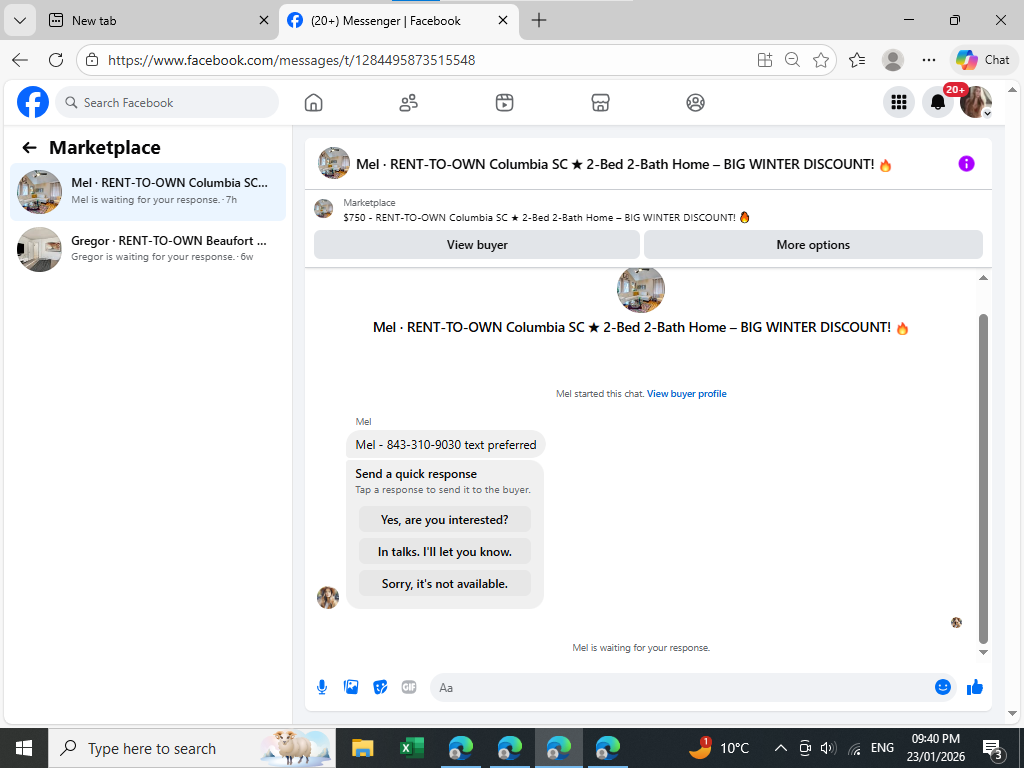Open Windows Start menu
The width and height of the screenshot is (1024, 768).
24,748
